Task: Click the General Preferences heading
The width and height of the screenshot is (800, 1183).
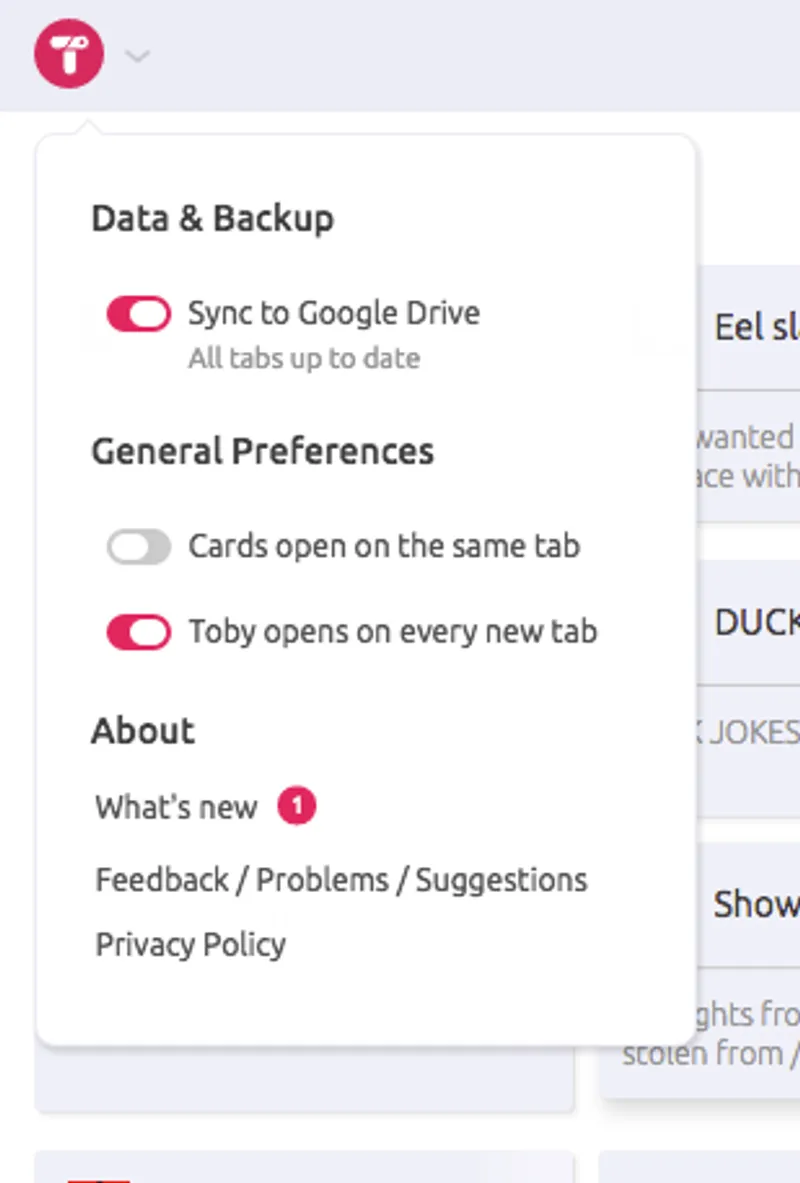Action: tap(262, 451)
